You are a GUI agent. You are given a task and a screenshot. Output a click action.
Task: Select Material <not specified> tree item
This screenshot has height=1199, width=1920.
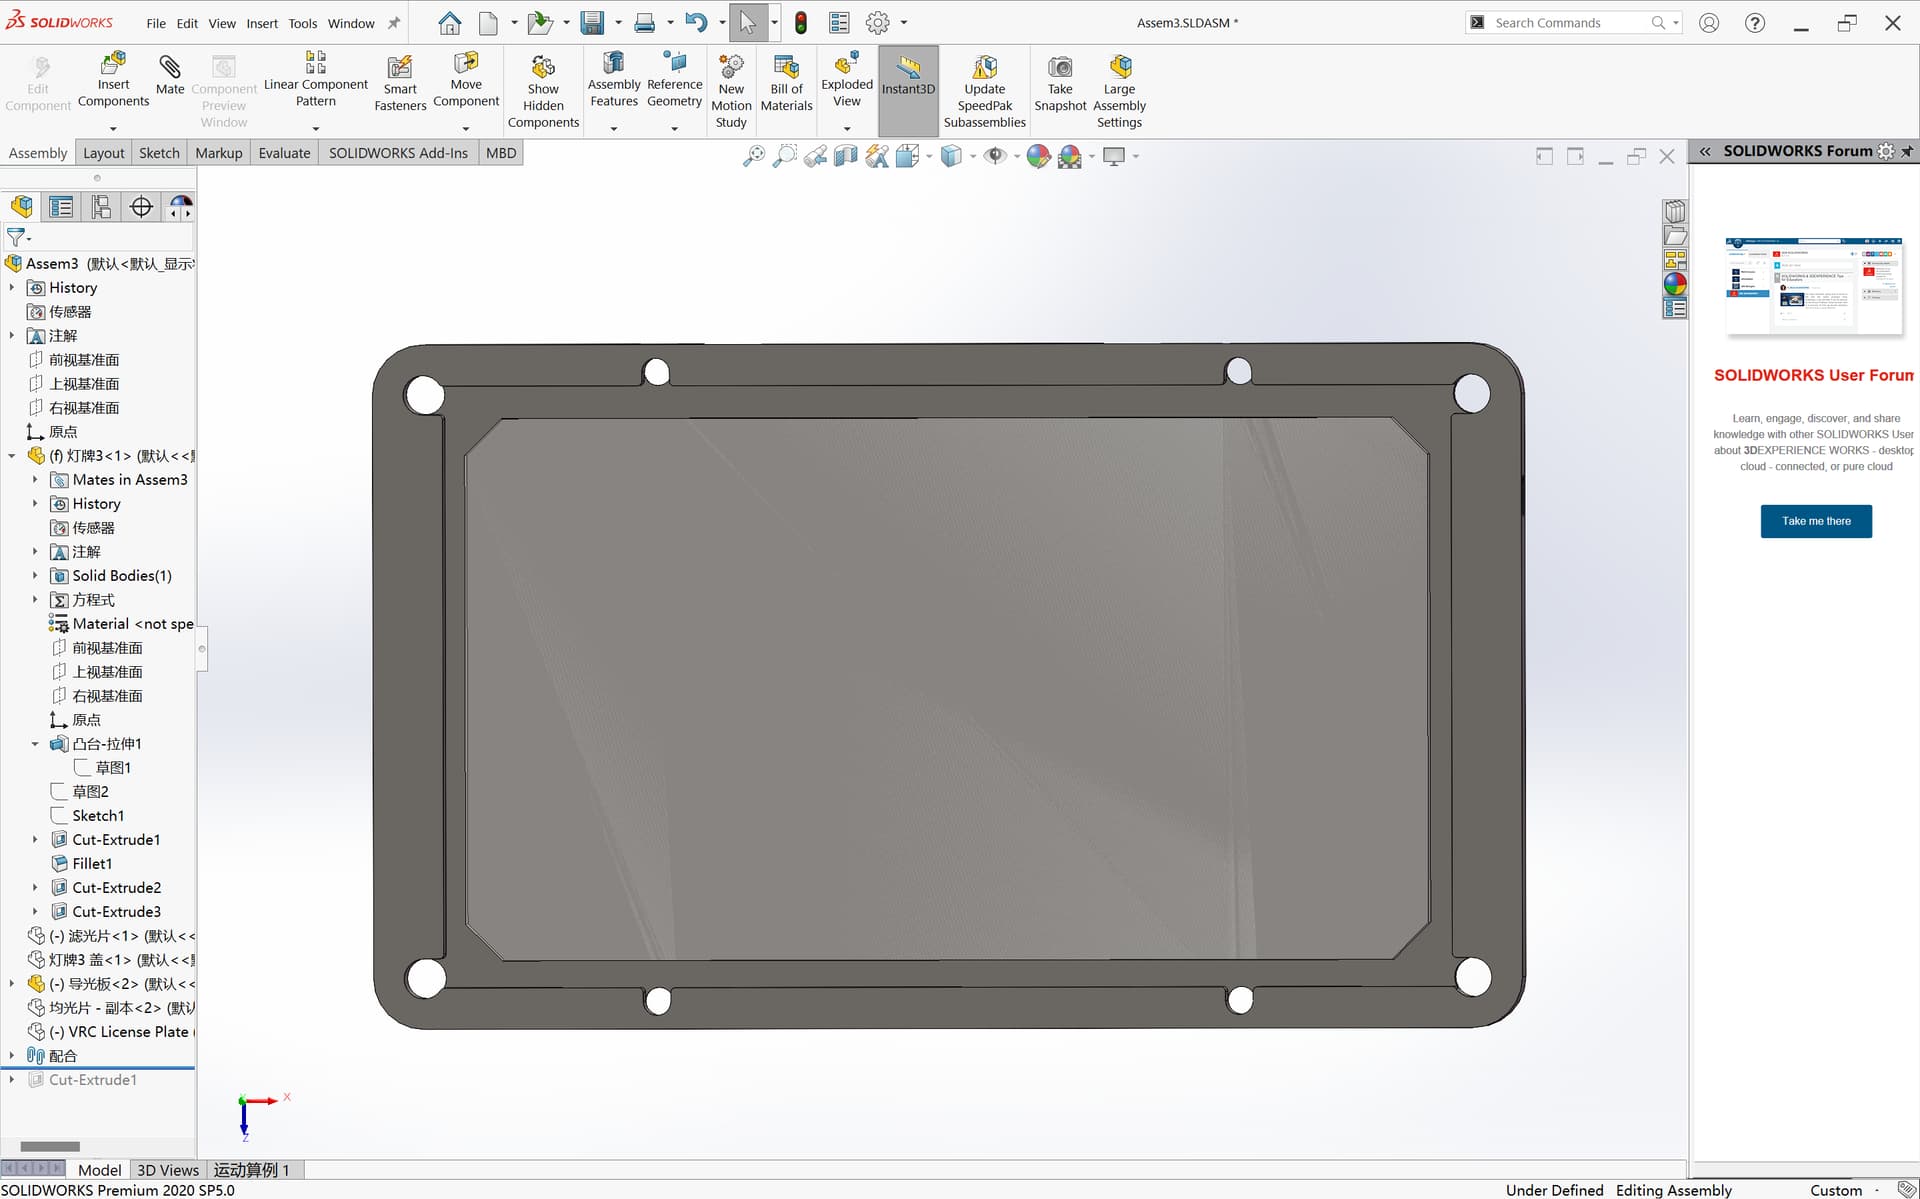click(x=122, y=624)
